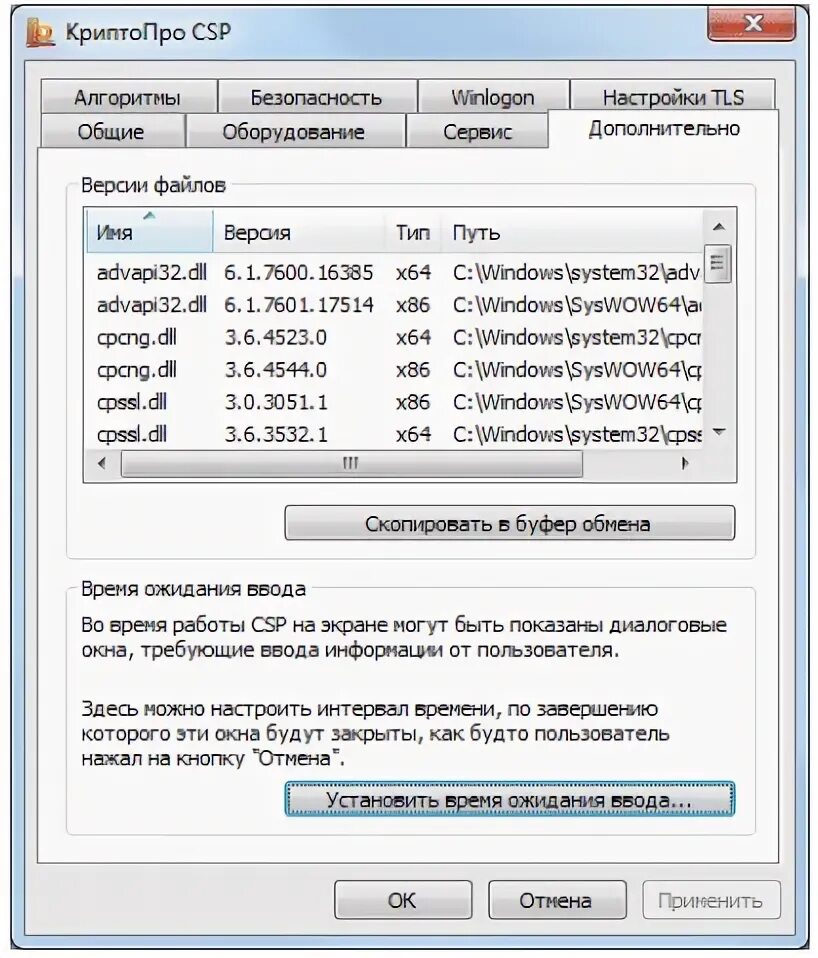
Task: Click the vertical scrollbar thumb
Action: [x=718, y=263]
